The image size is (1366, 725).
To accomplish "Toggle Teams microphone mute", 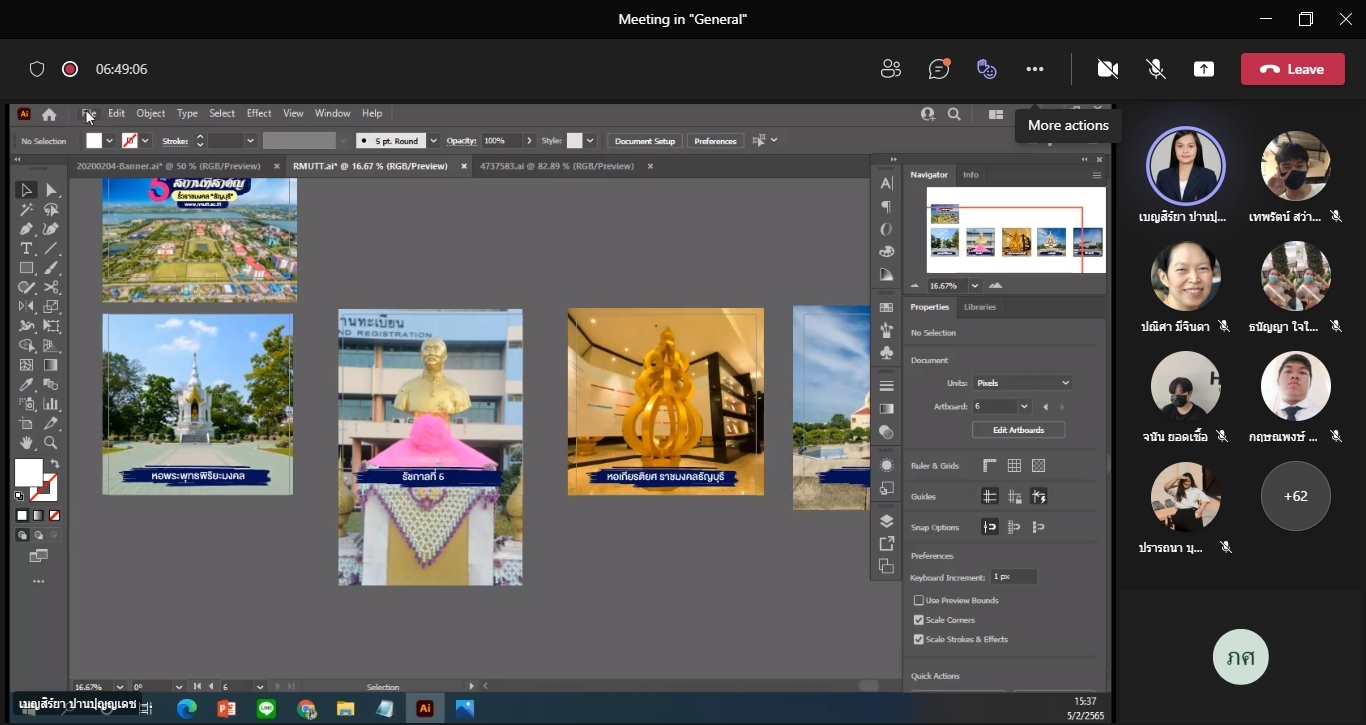I will (x=1156, y=69).
